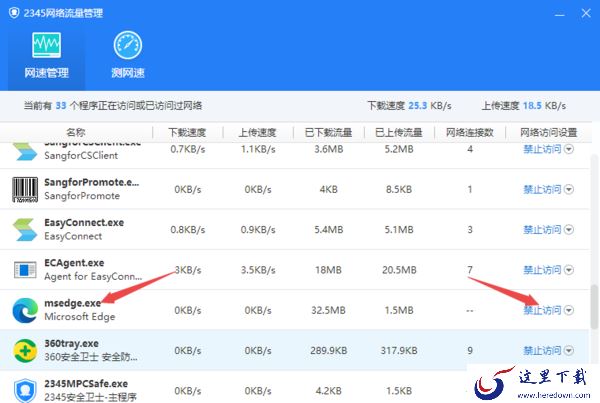This screenshot has width=600, height=403.
Task: Select the EasyConnect.exe program name
Action: (84, 222)
